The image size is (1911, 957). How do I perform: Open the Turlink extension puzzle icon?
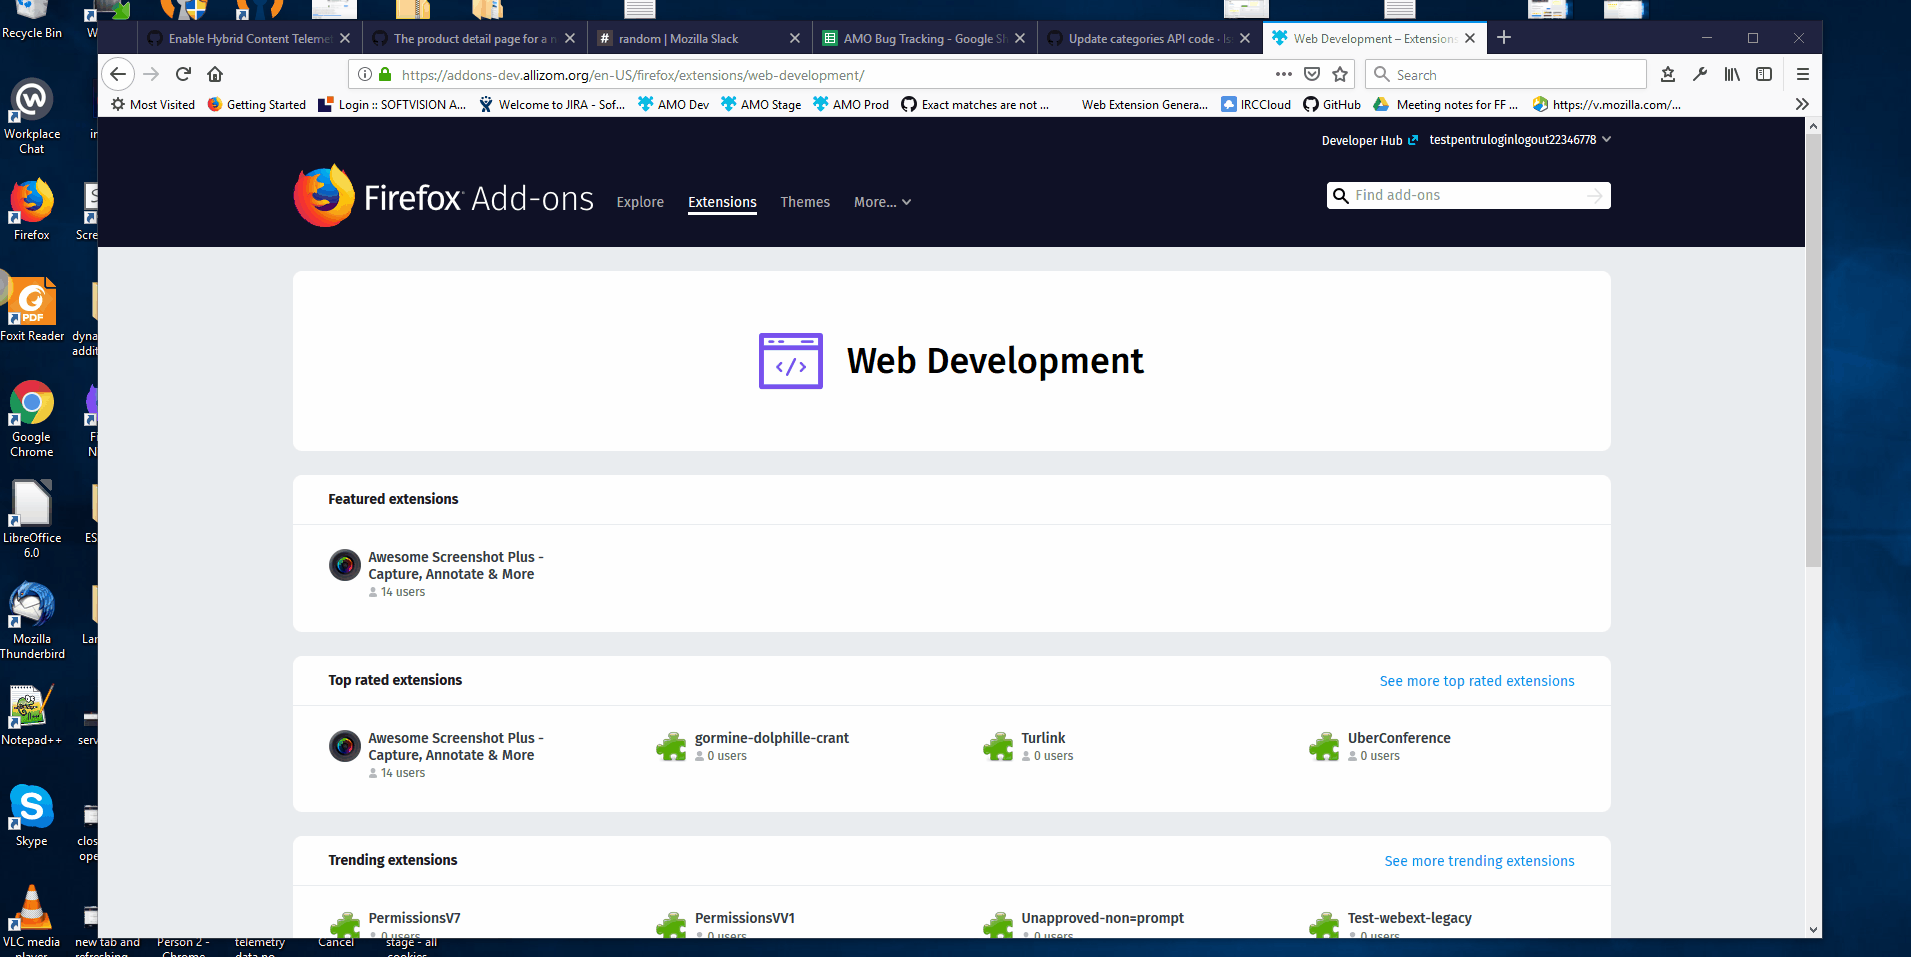click(x=998, y=746)
